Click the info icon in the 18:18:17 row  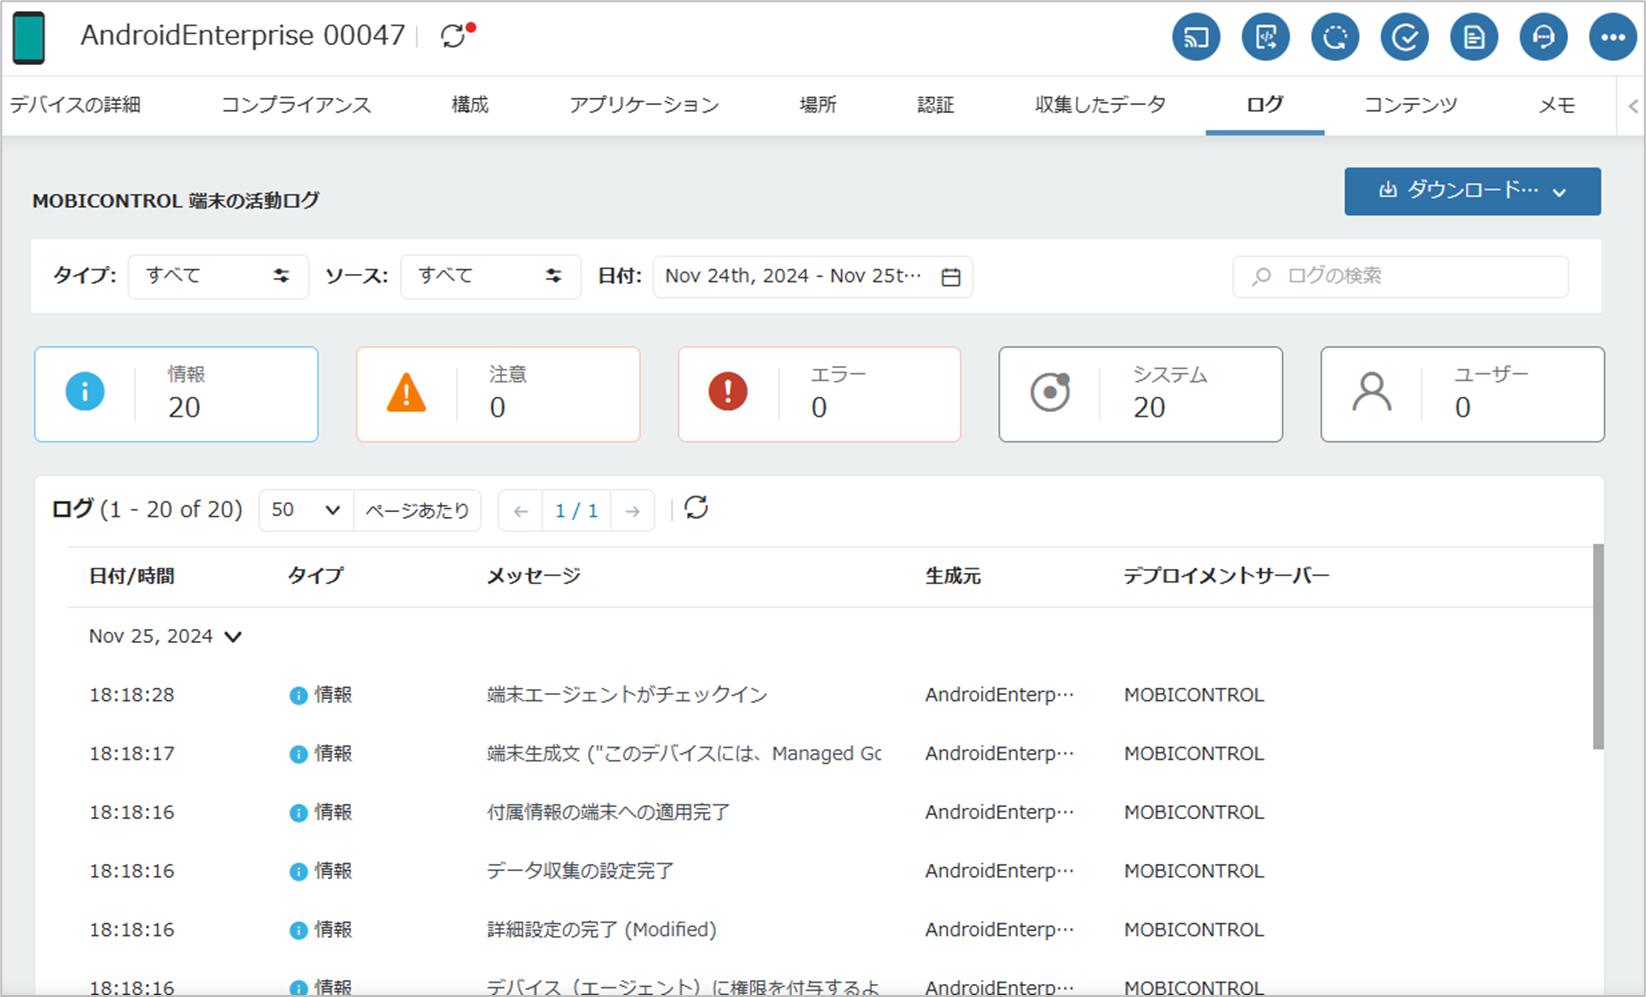298,754
